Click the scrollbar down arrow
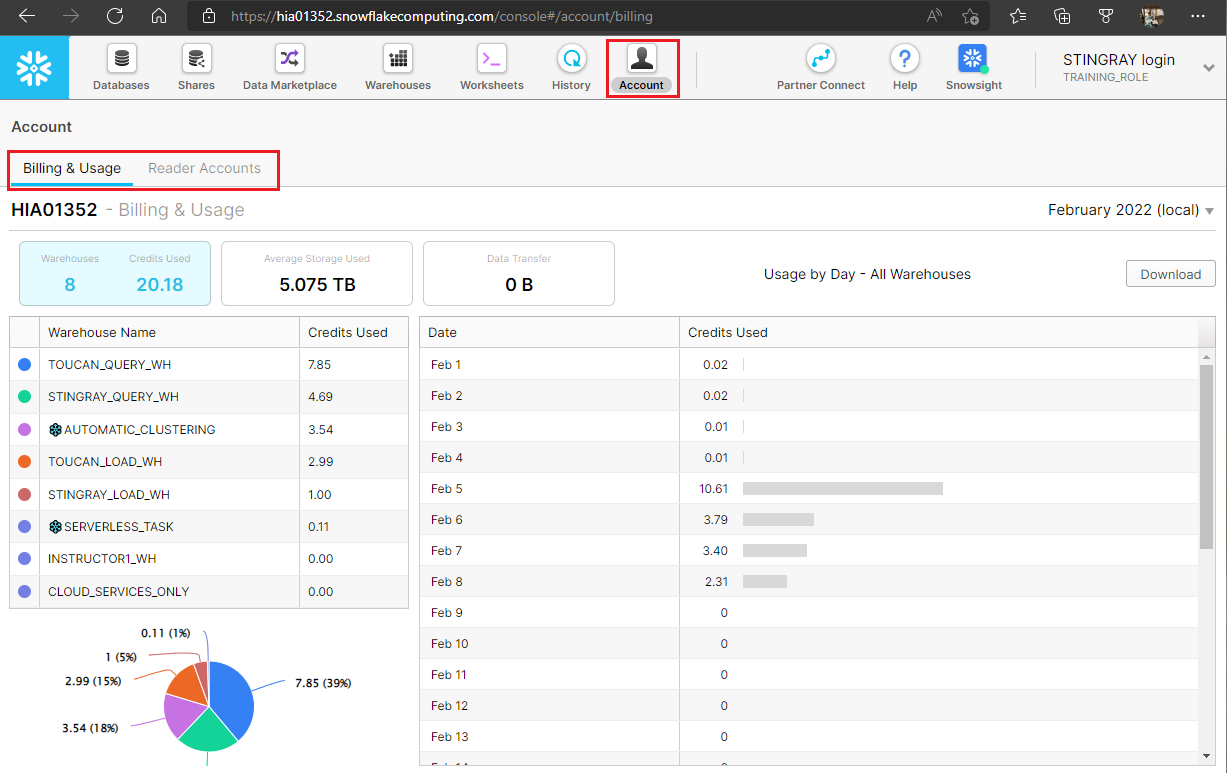This screenshot has width=1227, height=773. click(1207, 755)
